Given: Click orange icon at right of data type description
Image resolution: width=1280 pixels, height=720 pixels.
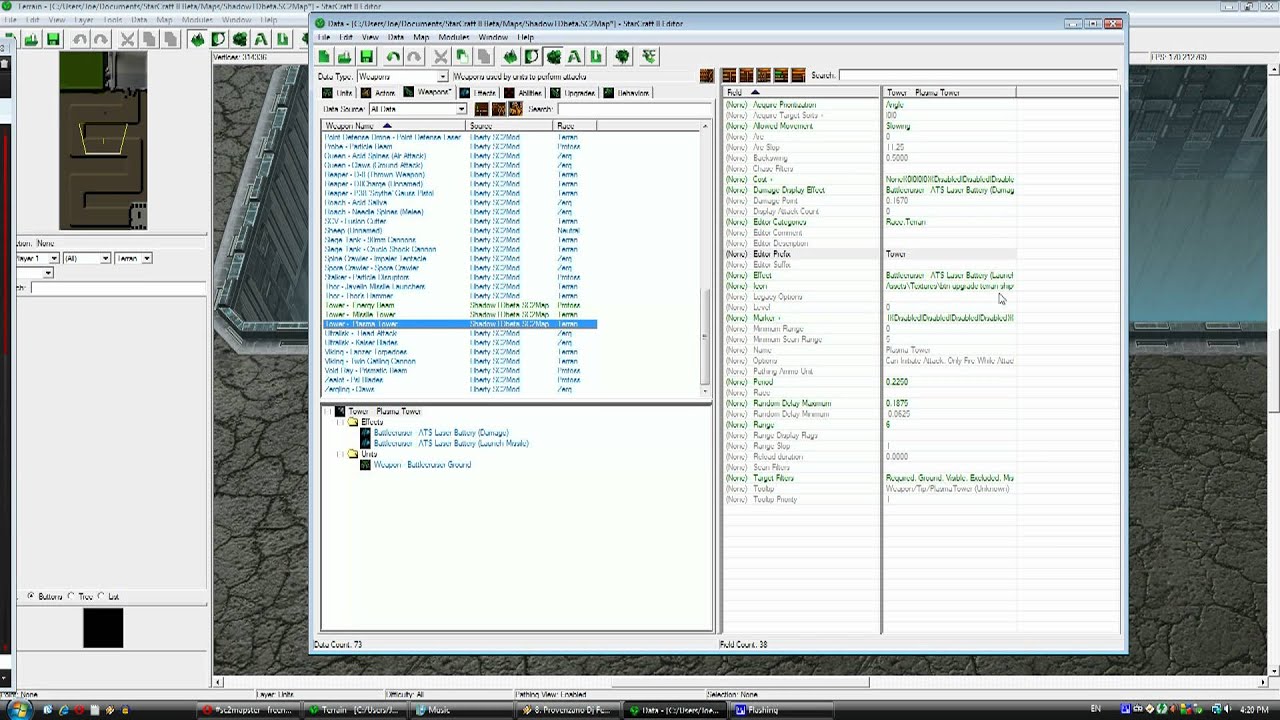Looking at the screenshot, I should (x=707, y=76).
